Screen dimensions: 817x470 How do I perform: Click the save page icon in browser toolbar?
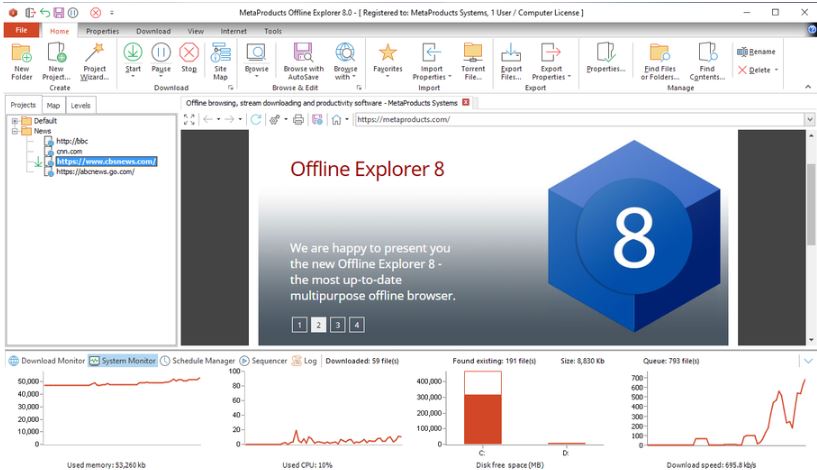click(x=317, y=120)
